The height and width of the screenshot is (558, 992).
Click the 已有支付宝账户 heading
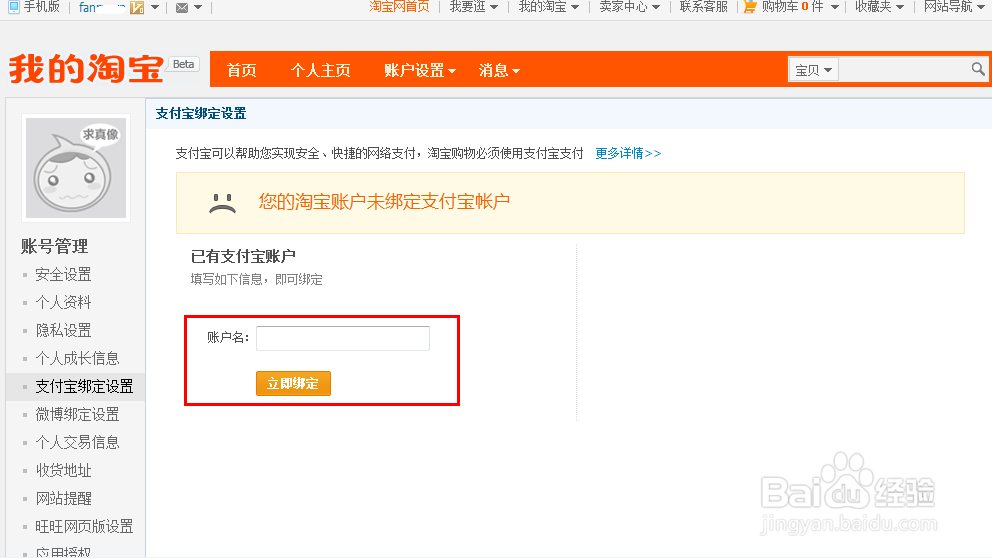(x=244, y=256)
